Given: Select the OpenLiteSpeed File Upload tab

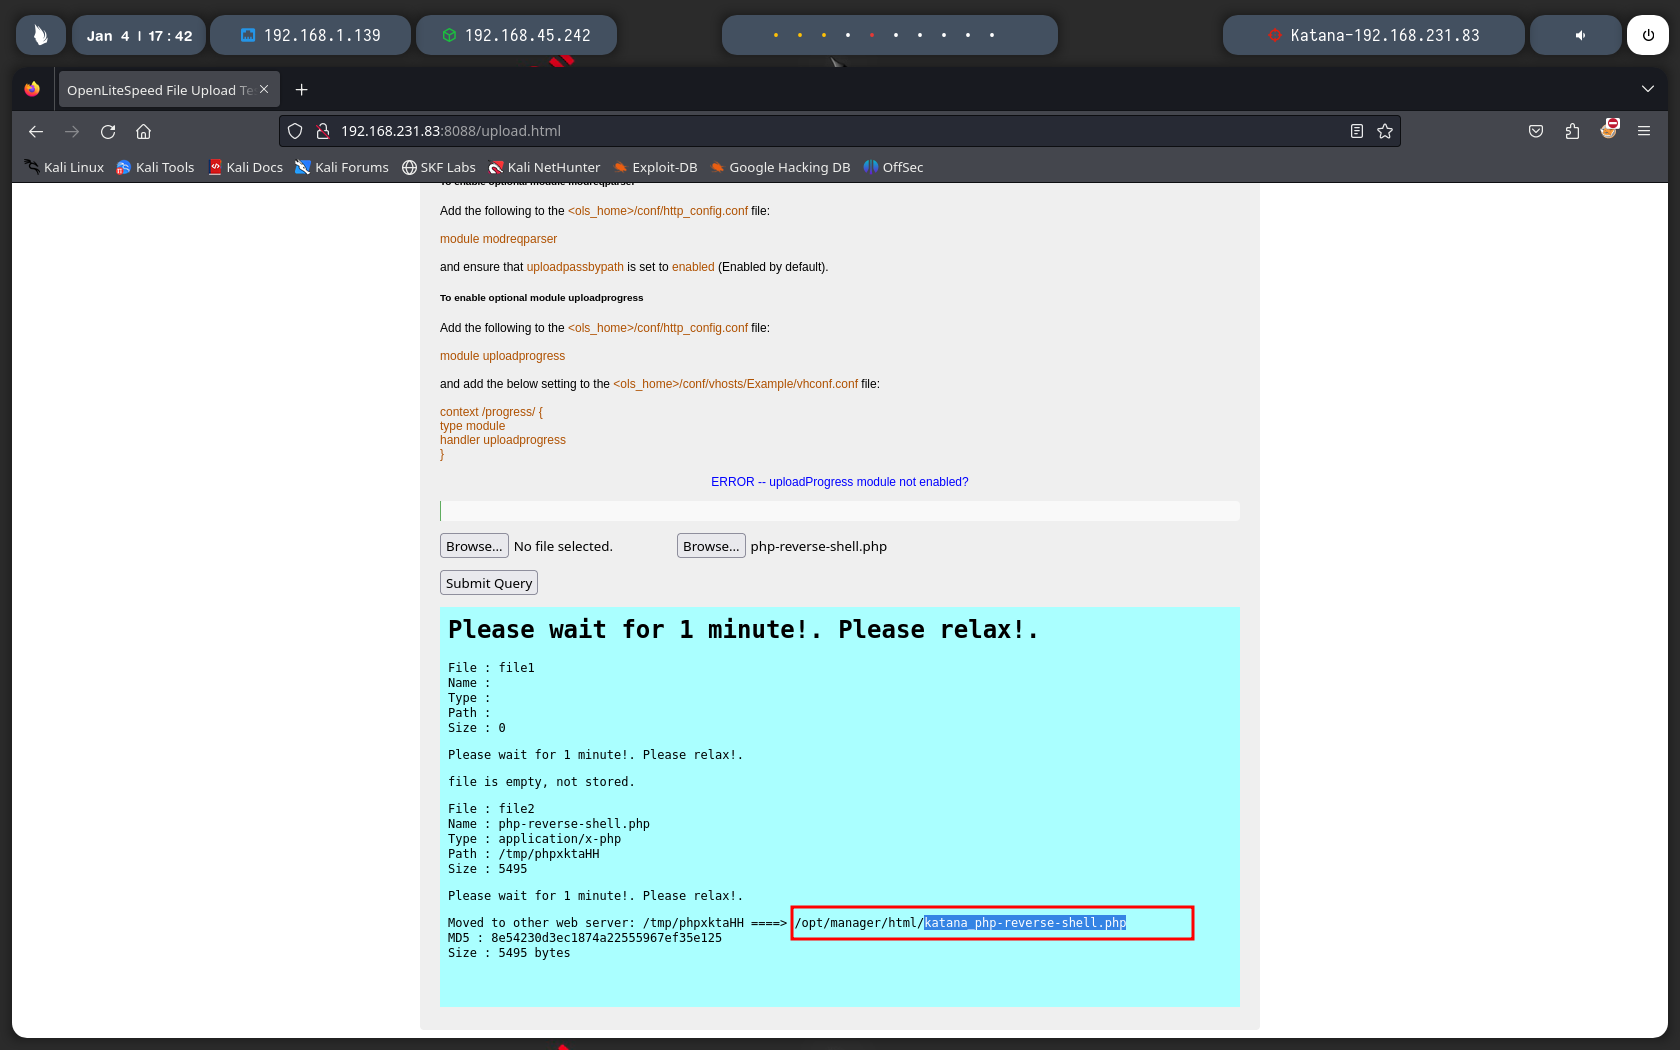Looking at the screenshot, I should (x=160, y=90).
